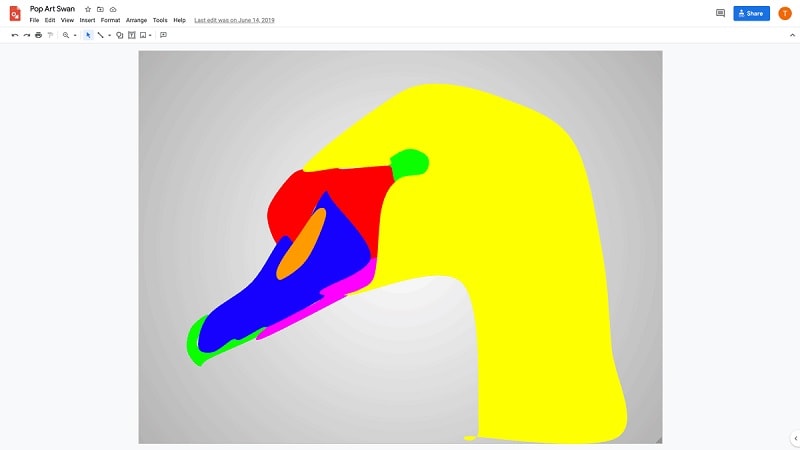Click the blue Share button
Image resolution: width=800 pixels, height=450 pixels.
pyautogui.click(x=751, y=13)
